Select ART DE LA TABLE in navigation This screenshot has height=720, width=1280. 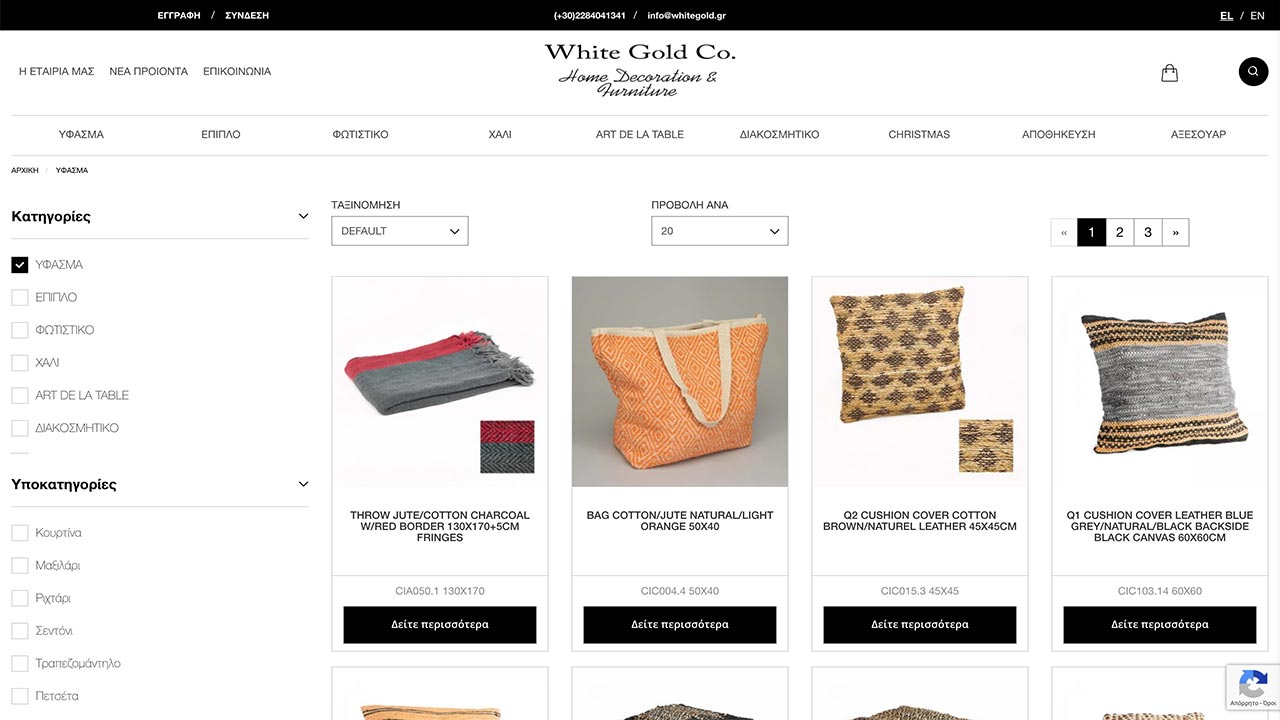[640, 134]
